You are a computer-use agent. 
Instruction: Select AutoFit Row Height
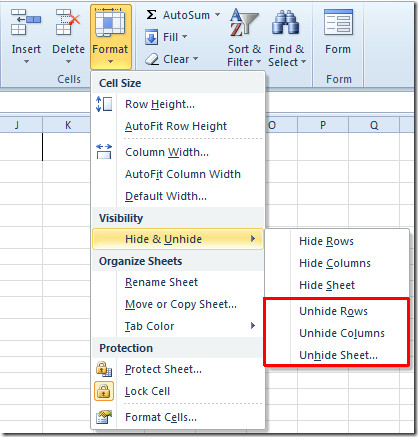click(x=178, y=126)
